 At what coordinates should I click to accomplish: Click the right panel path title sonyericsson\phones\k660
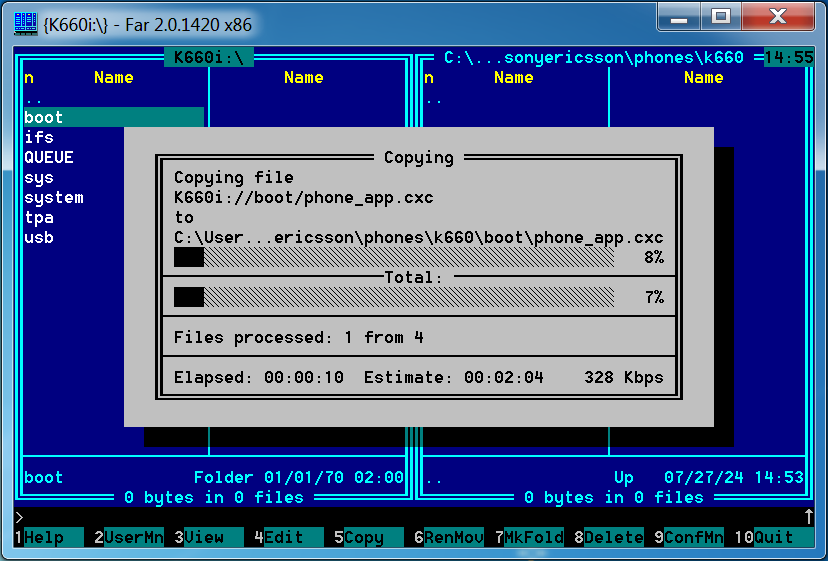pos(594,57)
